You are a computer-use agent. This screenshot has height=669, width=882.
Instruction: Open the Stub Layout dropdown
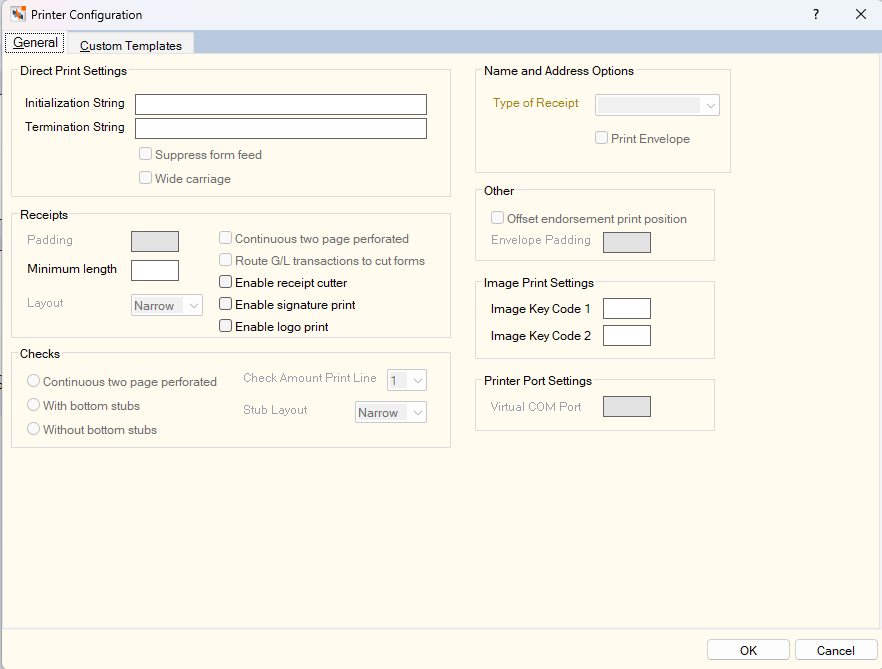coord(390,412)
